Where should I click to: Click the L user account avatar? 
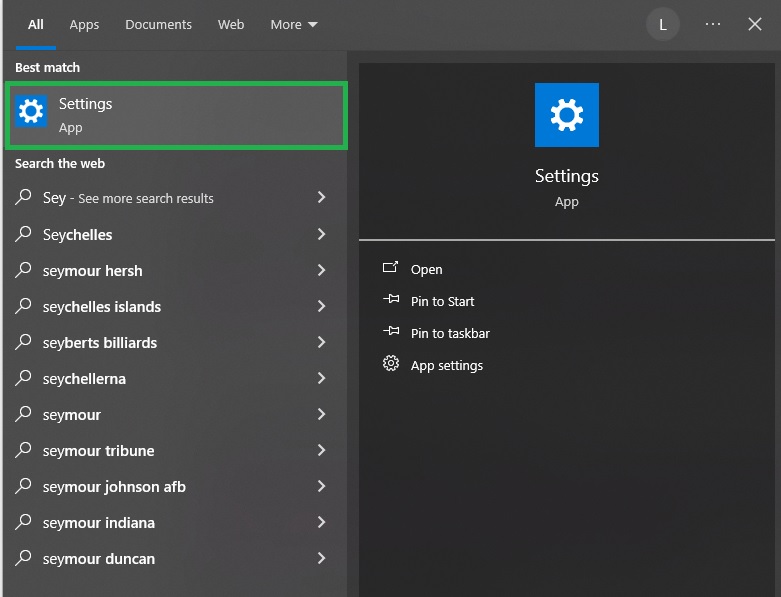point(663,24)
